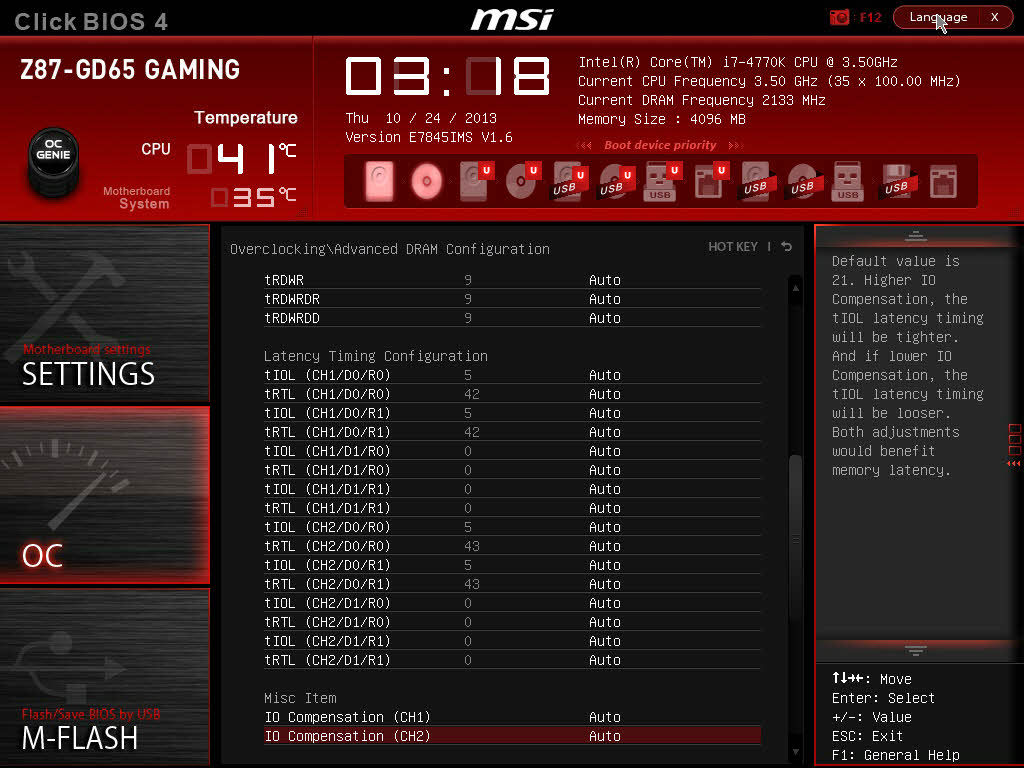Open IO Compensation (CH2) Auto value
Viewport: 1024px width, 768px height.
[x=604, y=736]
